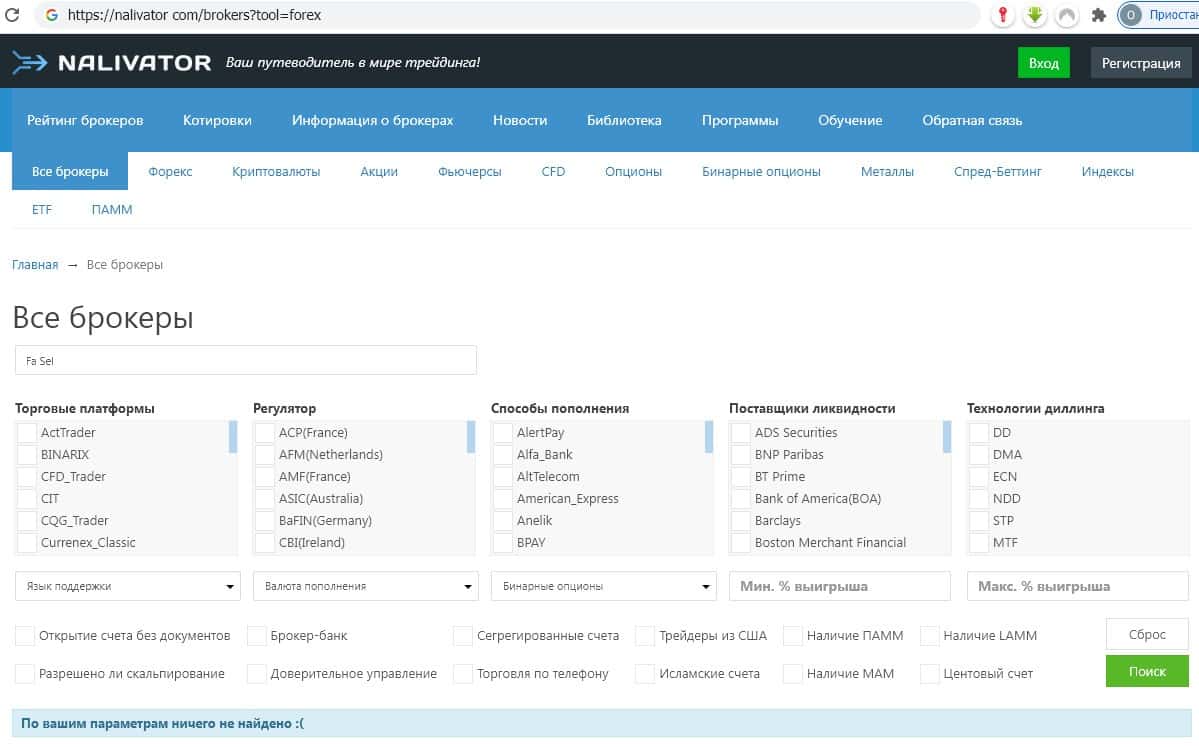Viewport: 1199px width, 747px height.
Task: Click the Мин. % выигрыша input field
Action: tap(840, 586)
